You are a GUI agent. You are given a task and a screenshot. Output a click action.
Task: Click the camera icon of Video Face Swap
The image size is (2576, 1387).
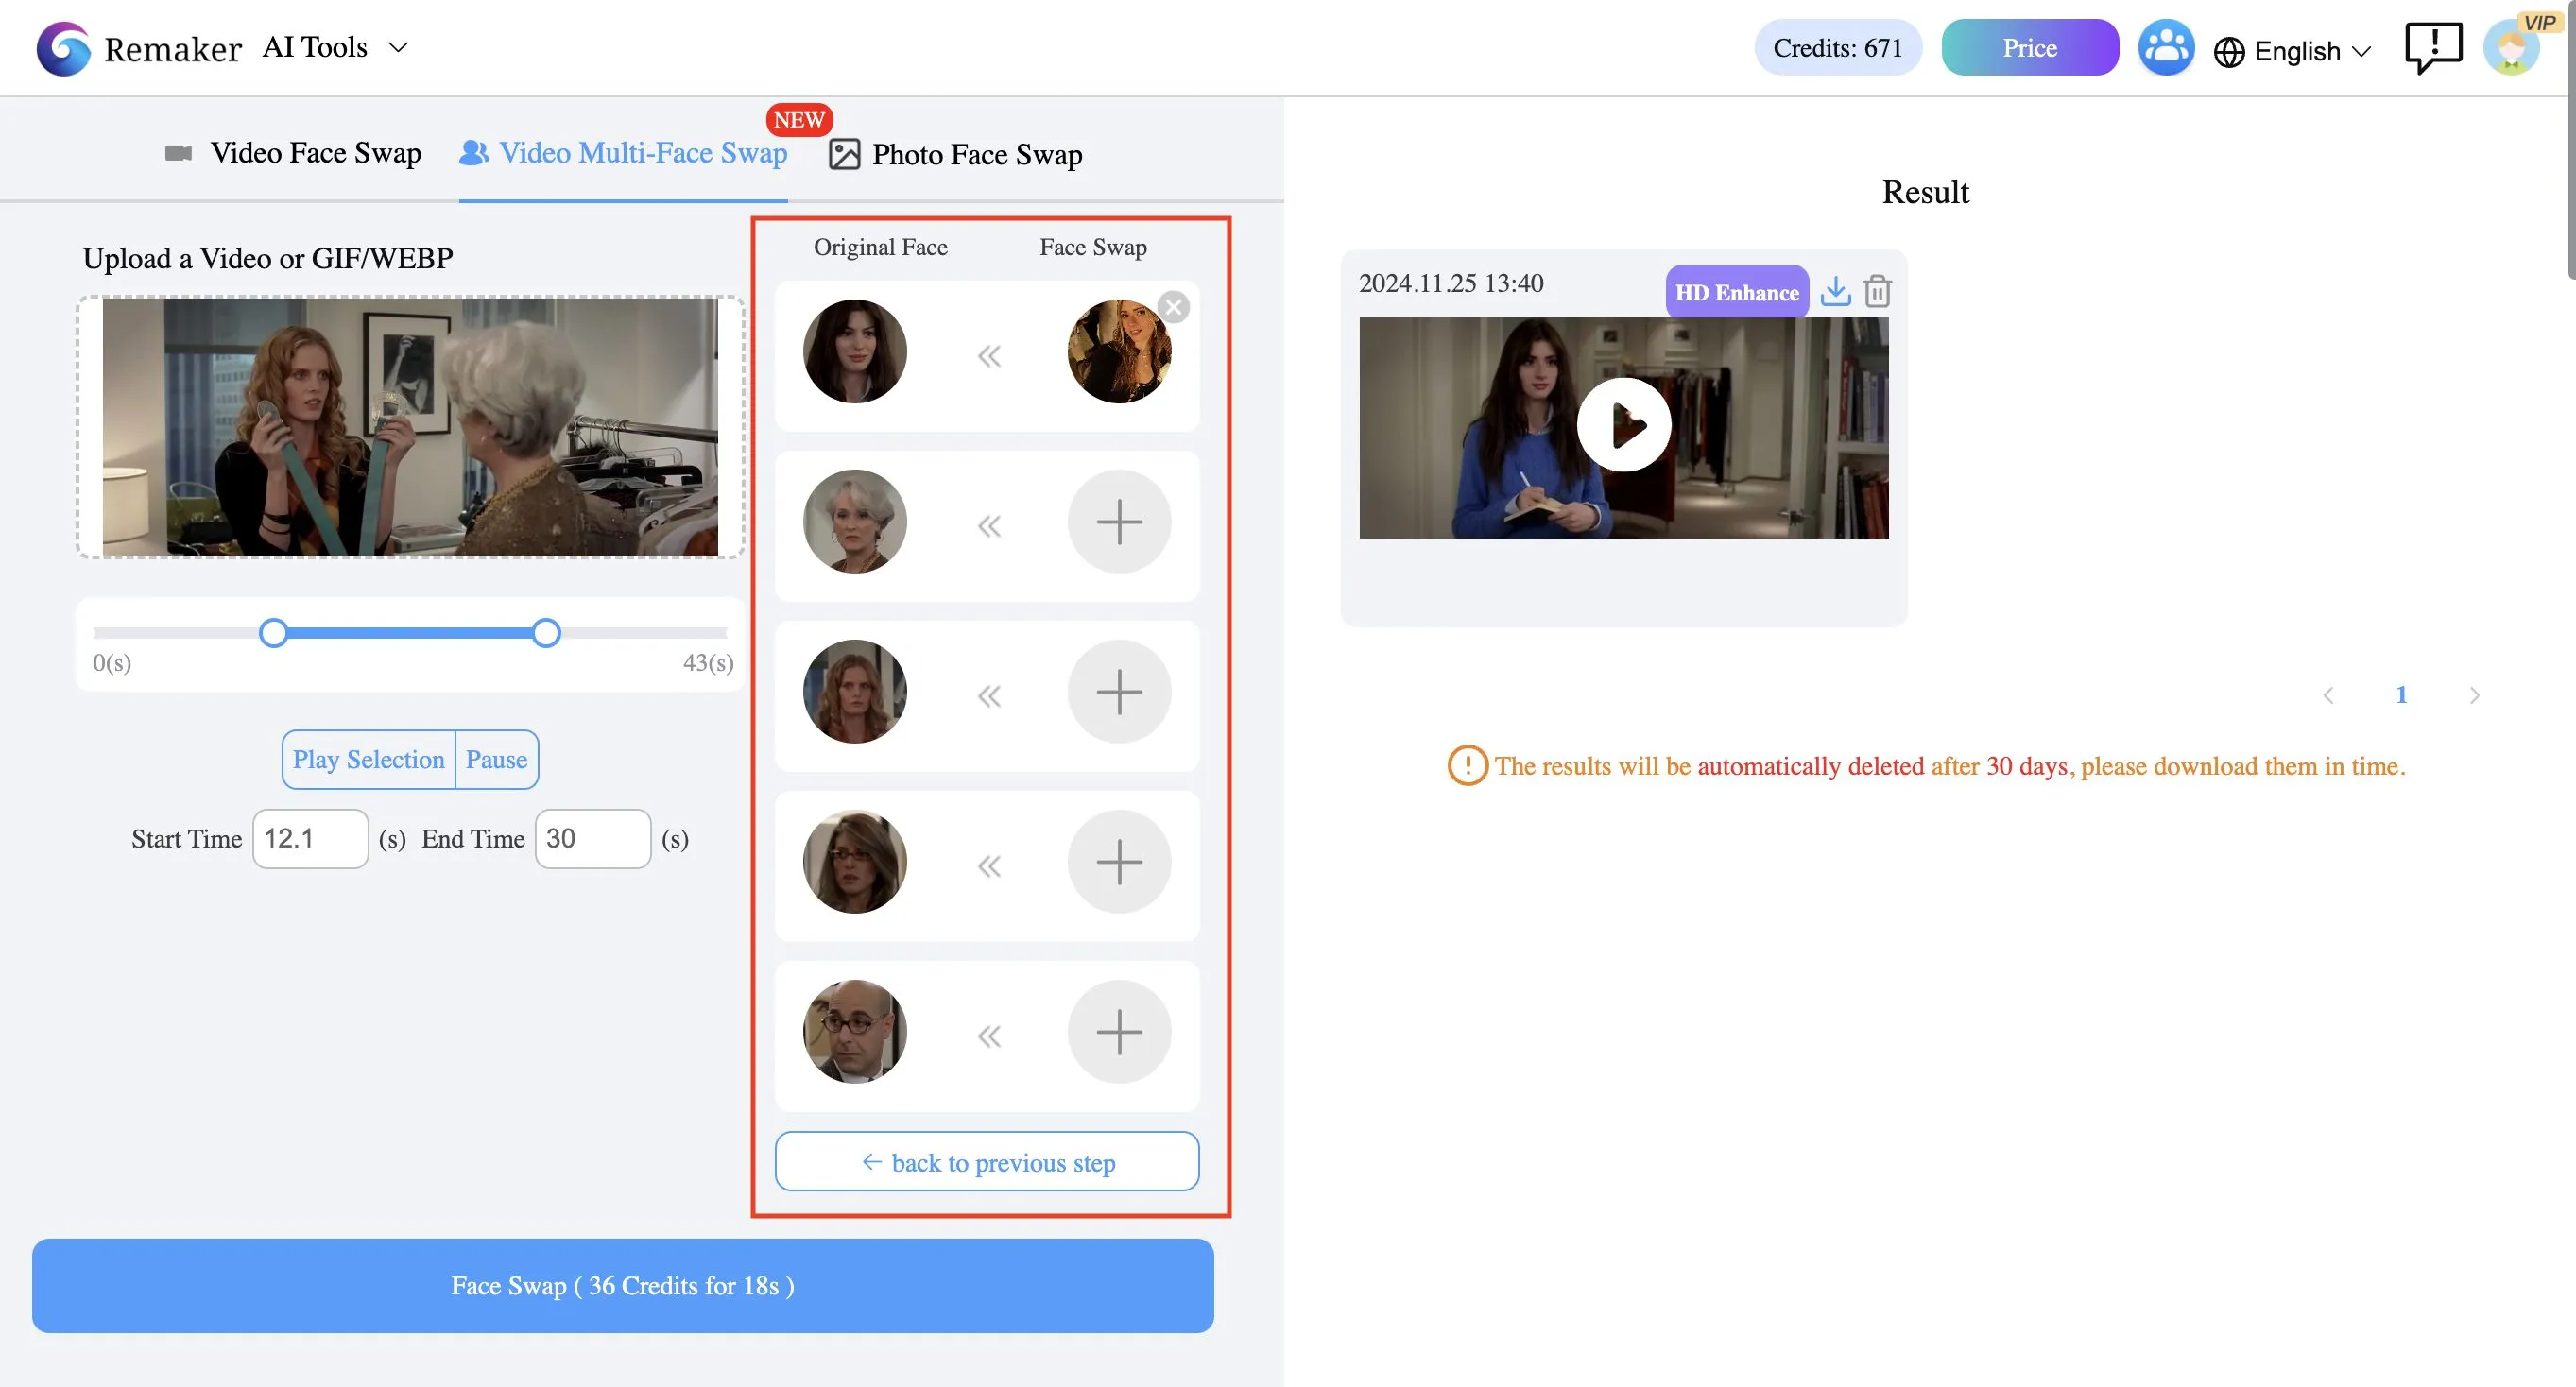coord(178,153)
